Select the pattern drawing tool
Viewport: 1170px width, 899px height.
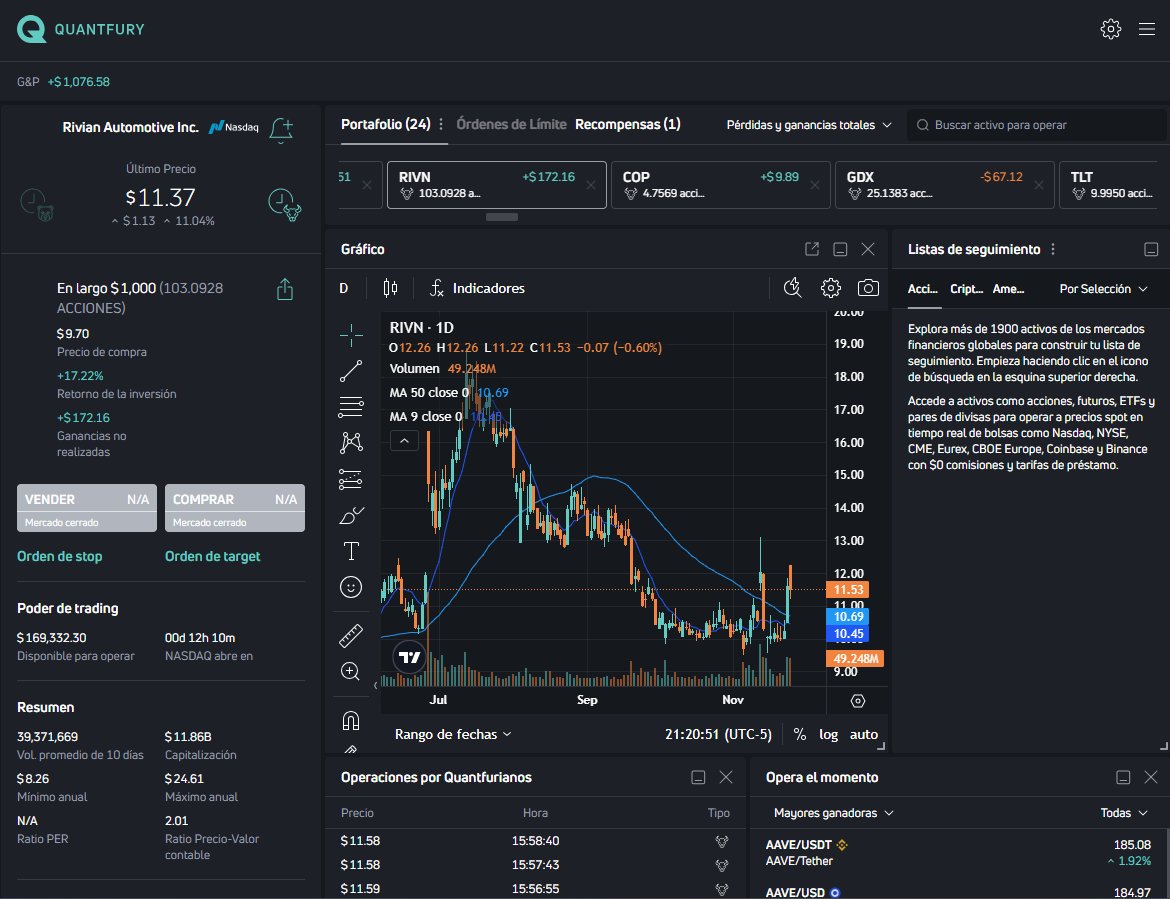[x=351, y=442]
